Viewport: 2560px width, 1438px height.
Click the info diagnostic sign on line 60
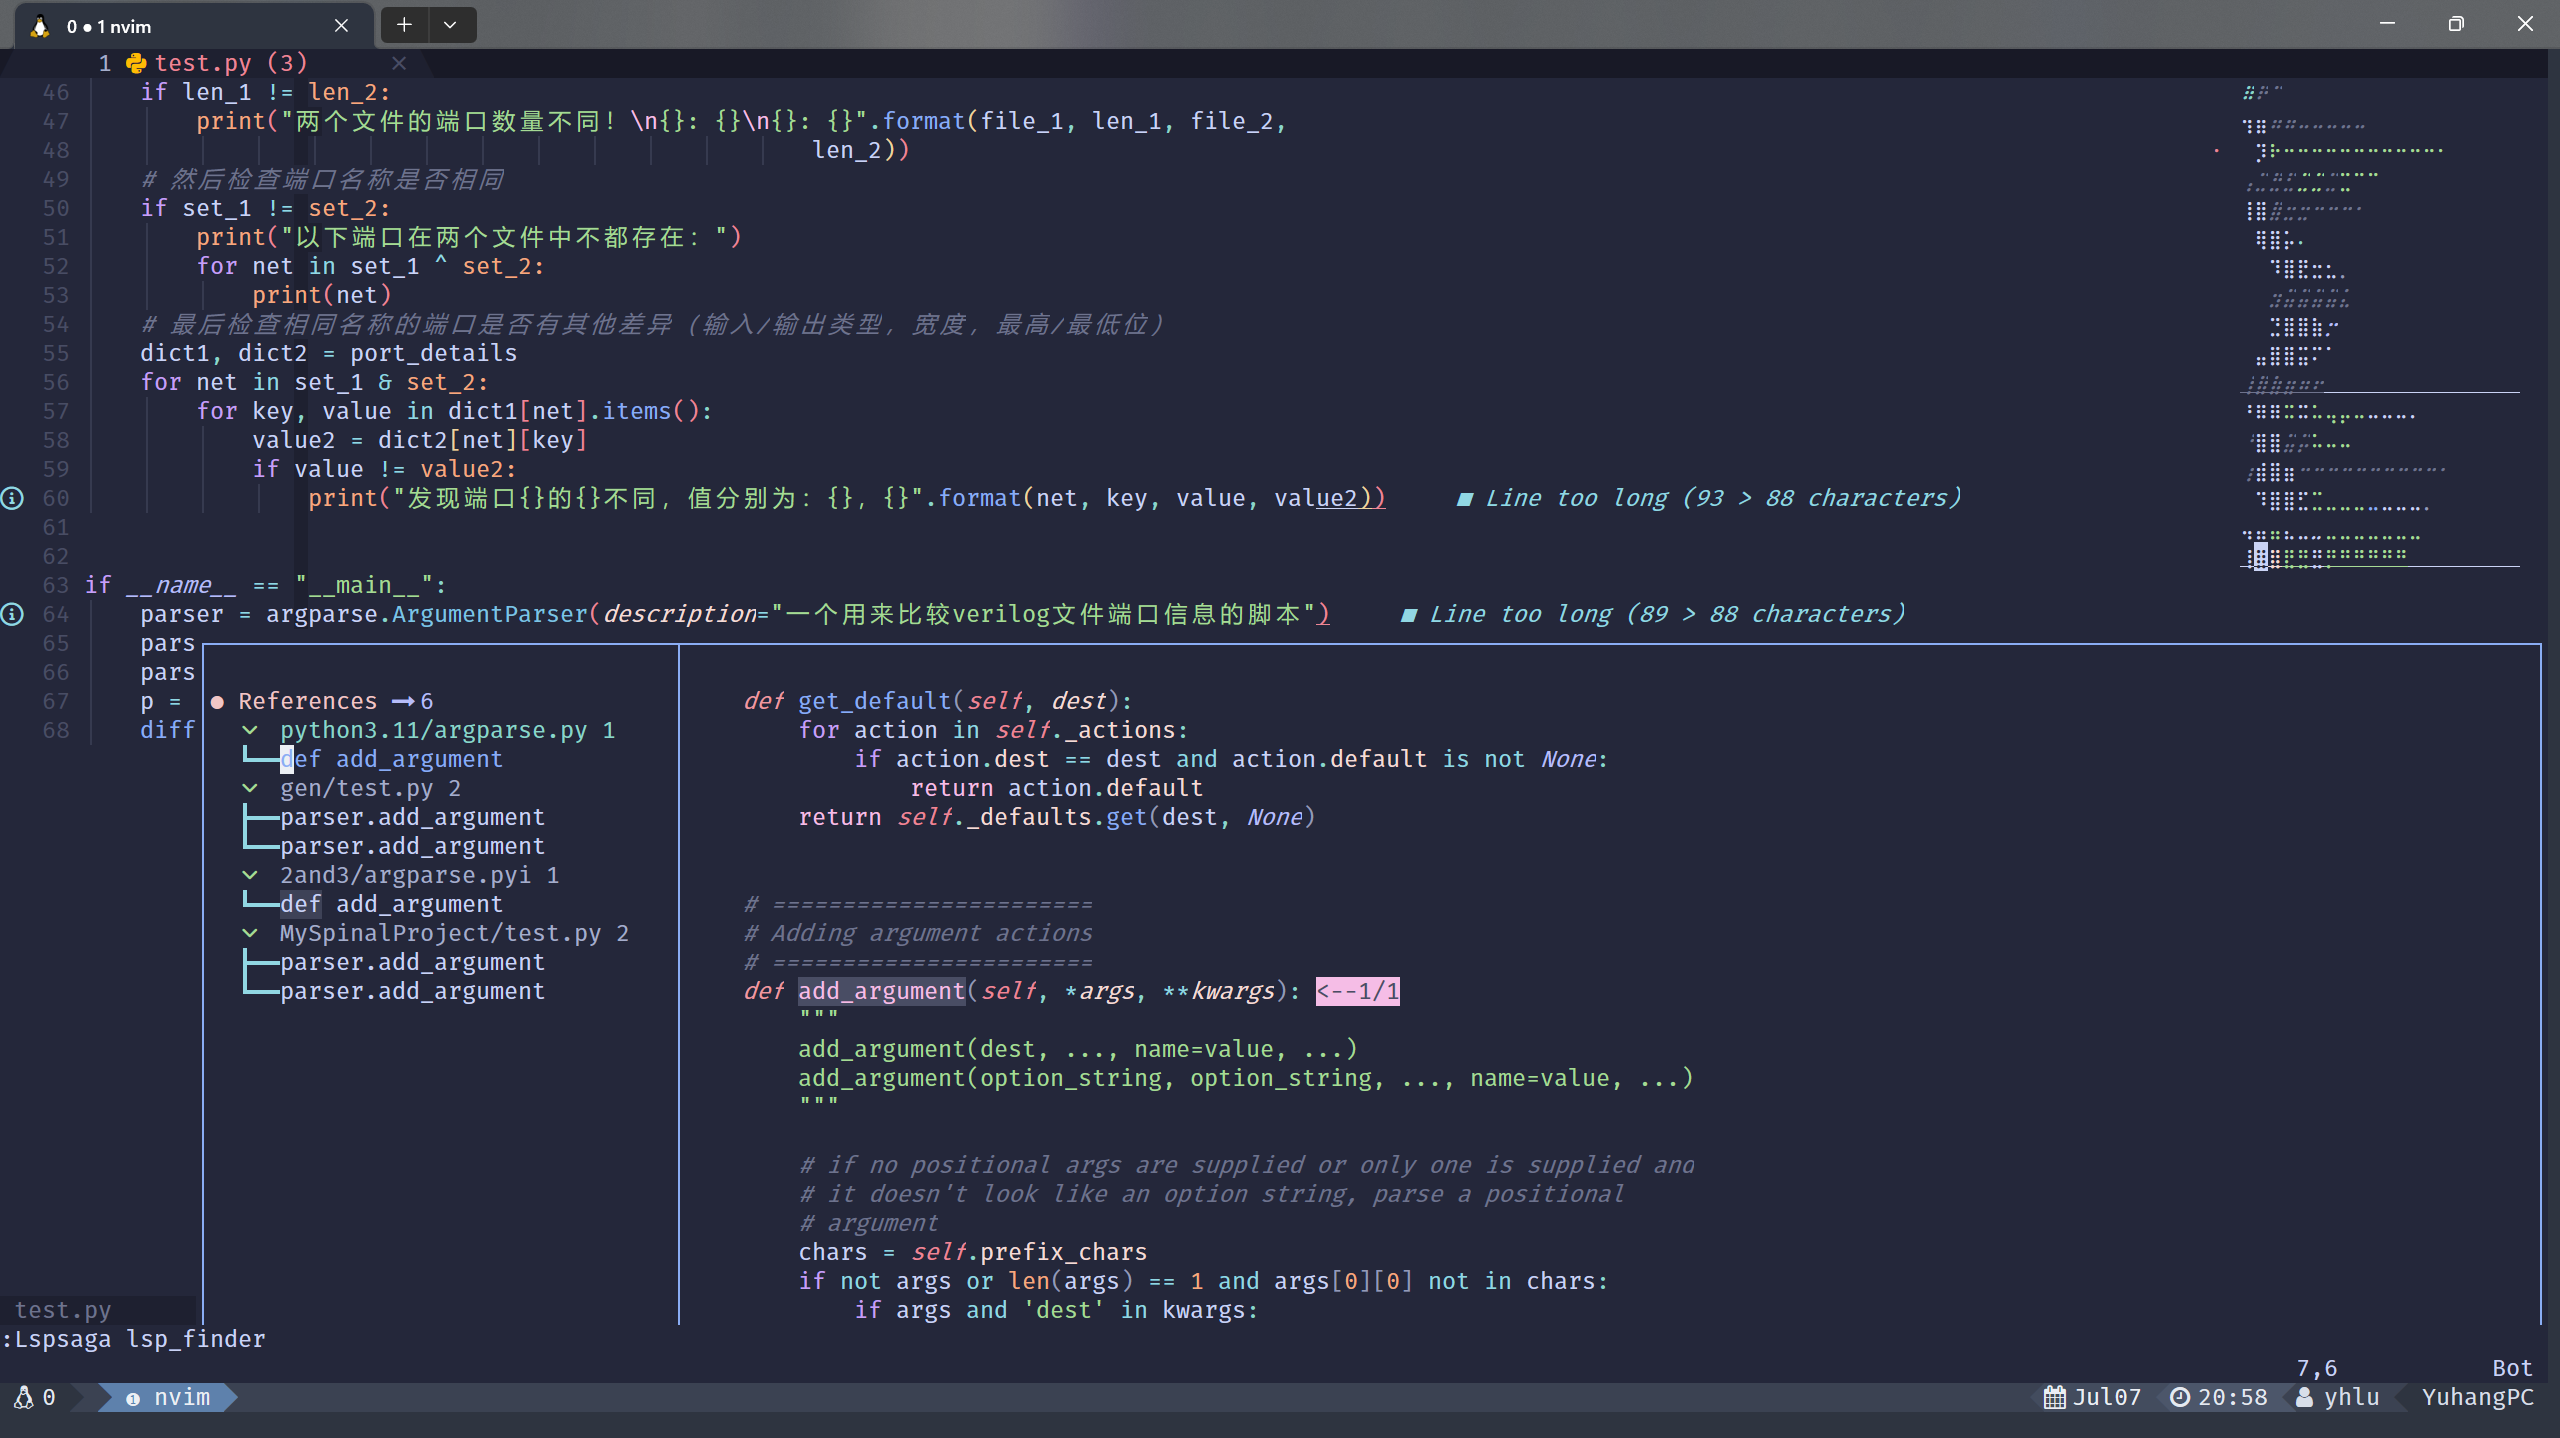pos(12,498)
